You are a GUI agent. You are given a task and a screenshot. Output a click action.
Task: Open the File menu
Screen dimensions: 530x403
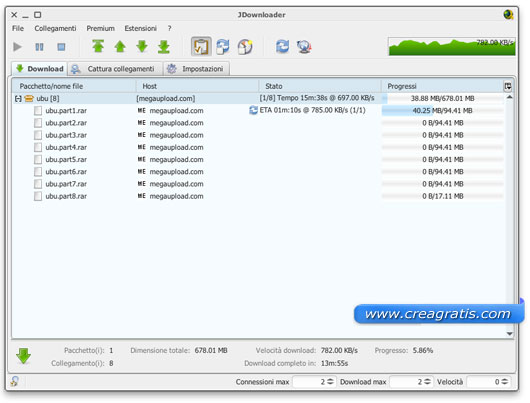click(18, 28)
